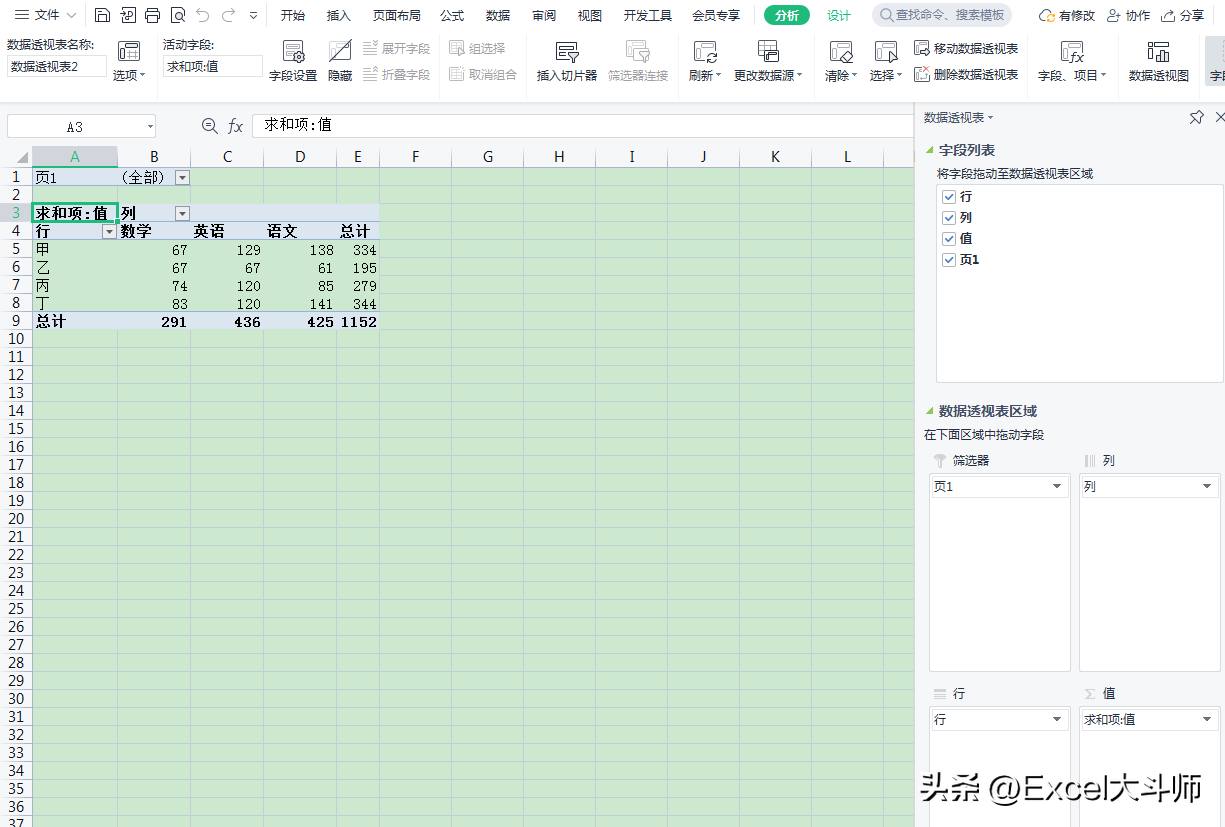Click 删除数据透视表
Screen dimensions: 1225x827
[966, 74]
